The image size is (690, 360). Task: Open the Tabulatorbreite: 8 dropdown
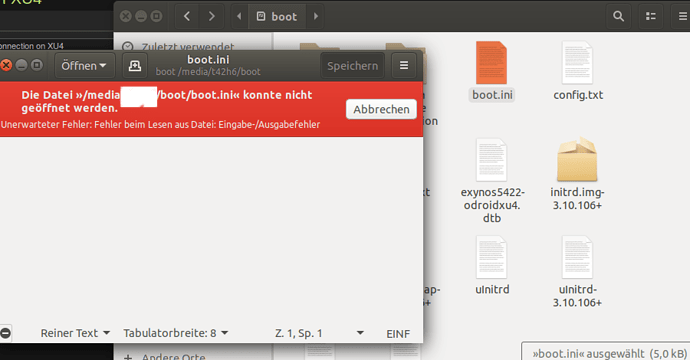pyautogui.click(x=176, y=333)
